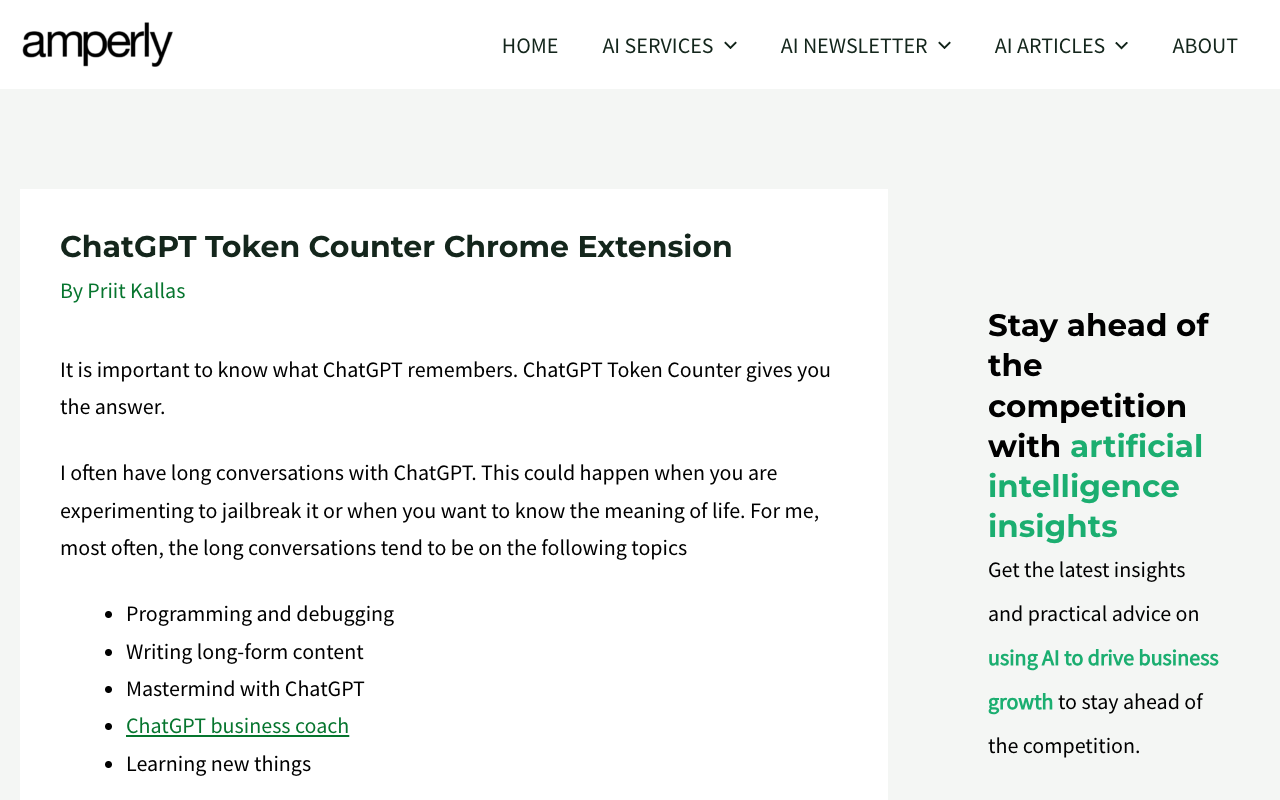This screenshot has height=800, width=1280.
Task: Open the ABOUT page from navigation
Action: click(x=1205, y=45)
